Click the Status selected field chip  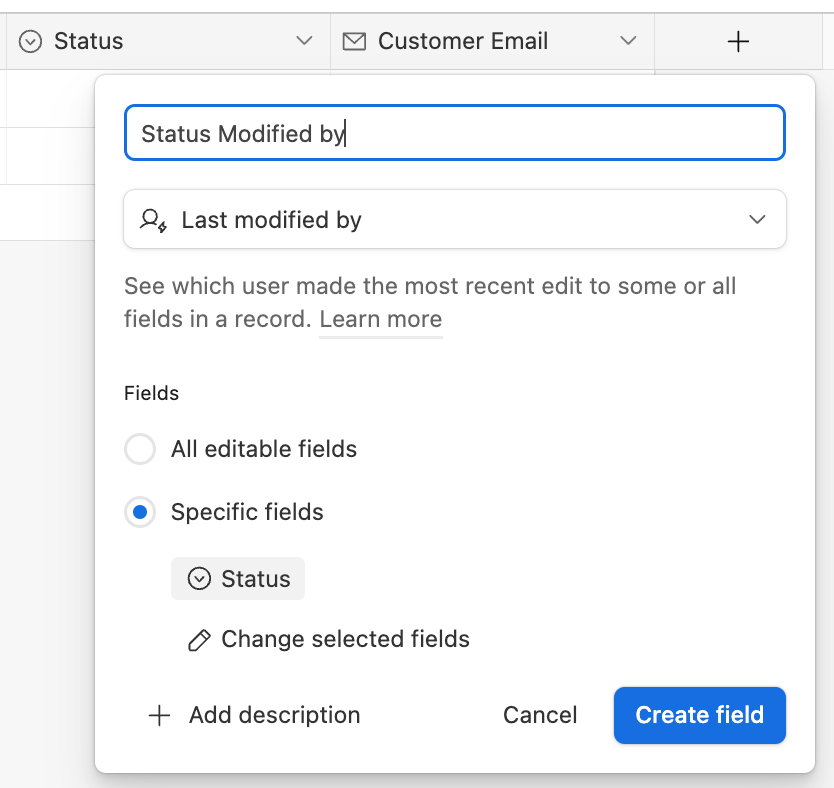pyautogui.click(x=238, y=579)
